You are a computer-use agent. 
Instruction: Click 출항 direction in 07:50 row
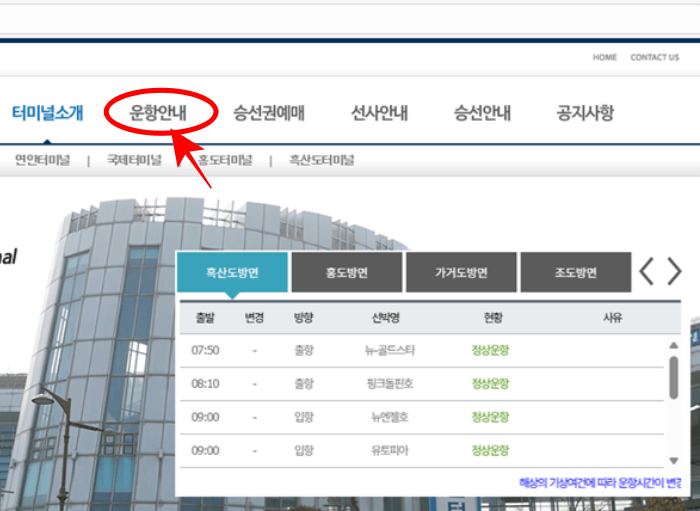pos(304,350)
